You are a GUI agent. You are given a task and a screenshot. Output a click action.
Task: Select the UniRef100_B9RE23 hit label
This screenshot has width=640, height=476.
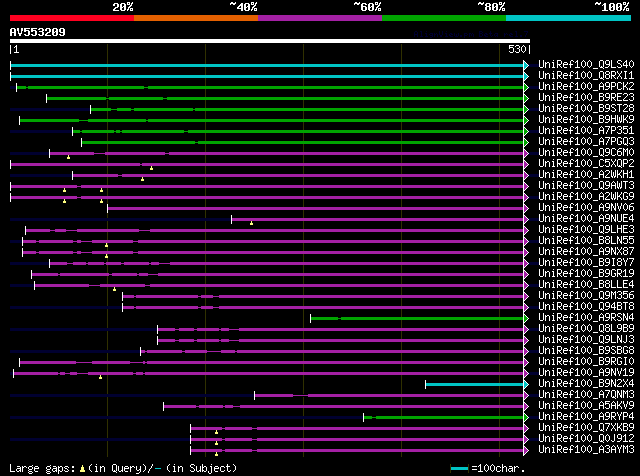point(586,97)
